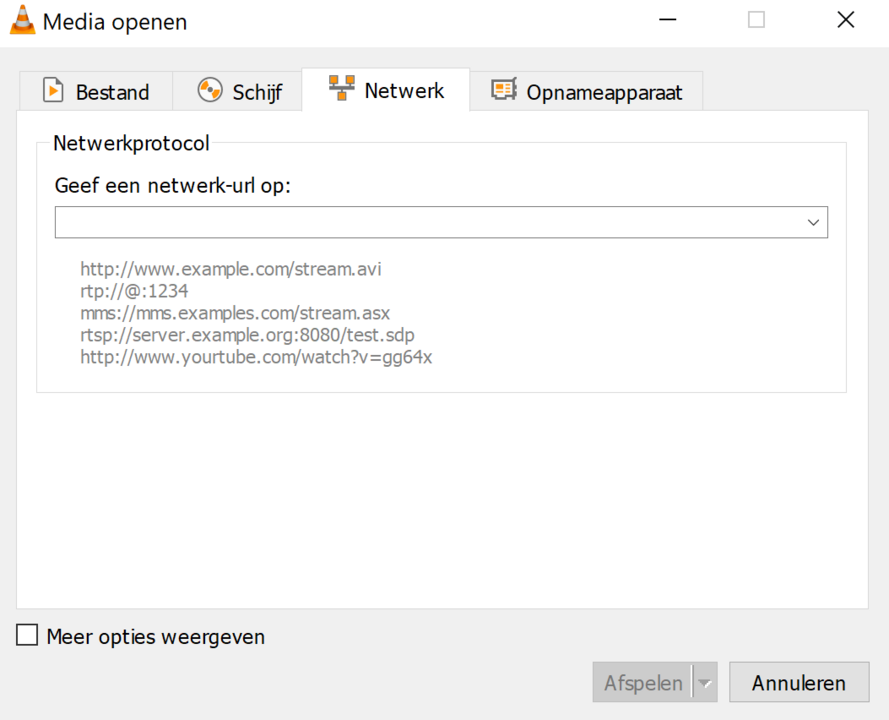The width and height of the screenshot is (889, 720).
Task: Expand the network URL history dropdown arrow
Action: [x=813, y=223]
